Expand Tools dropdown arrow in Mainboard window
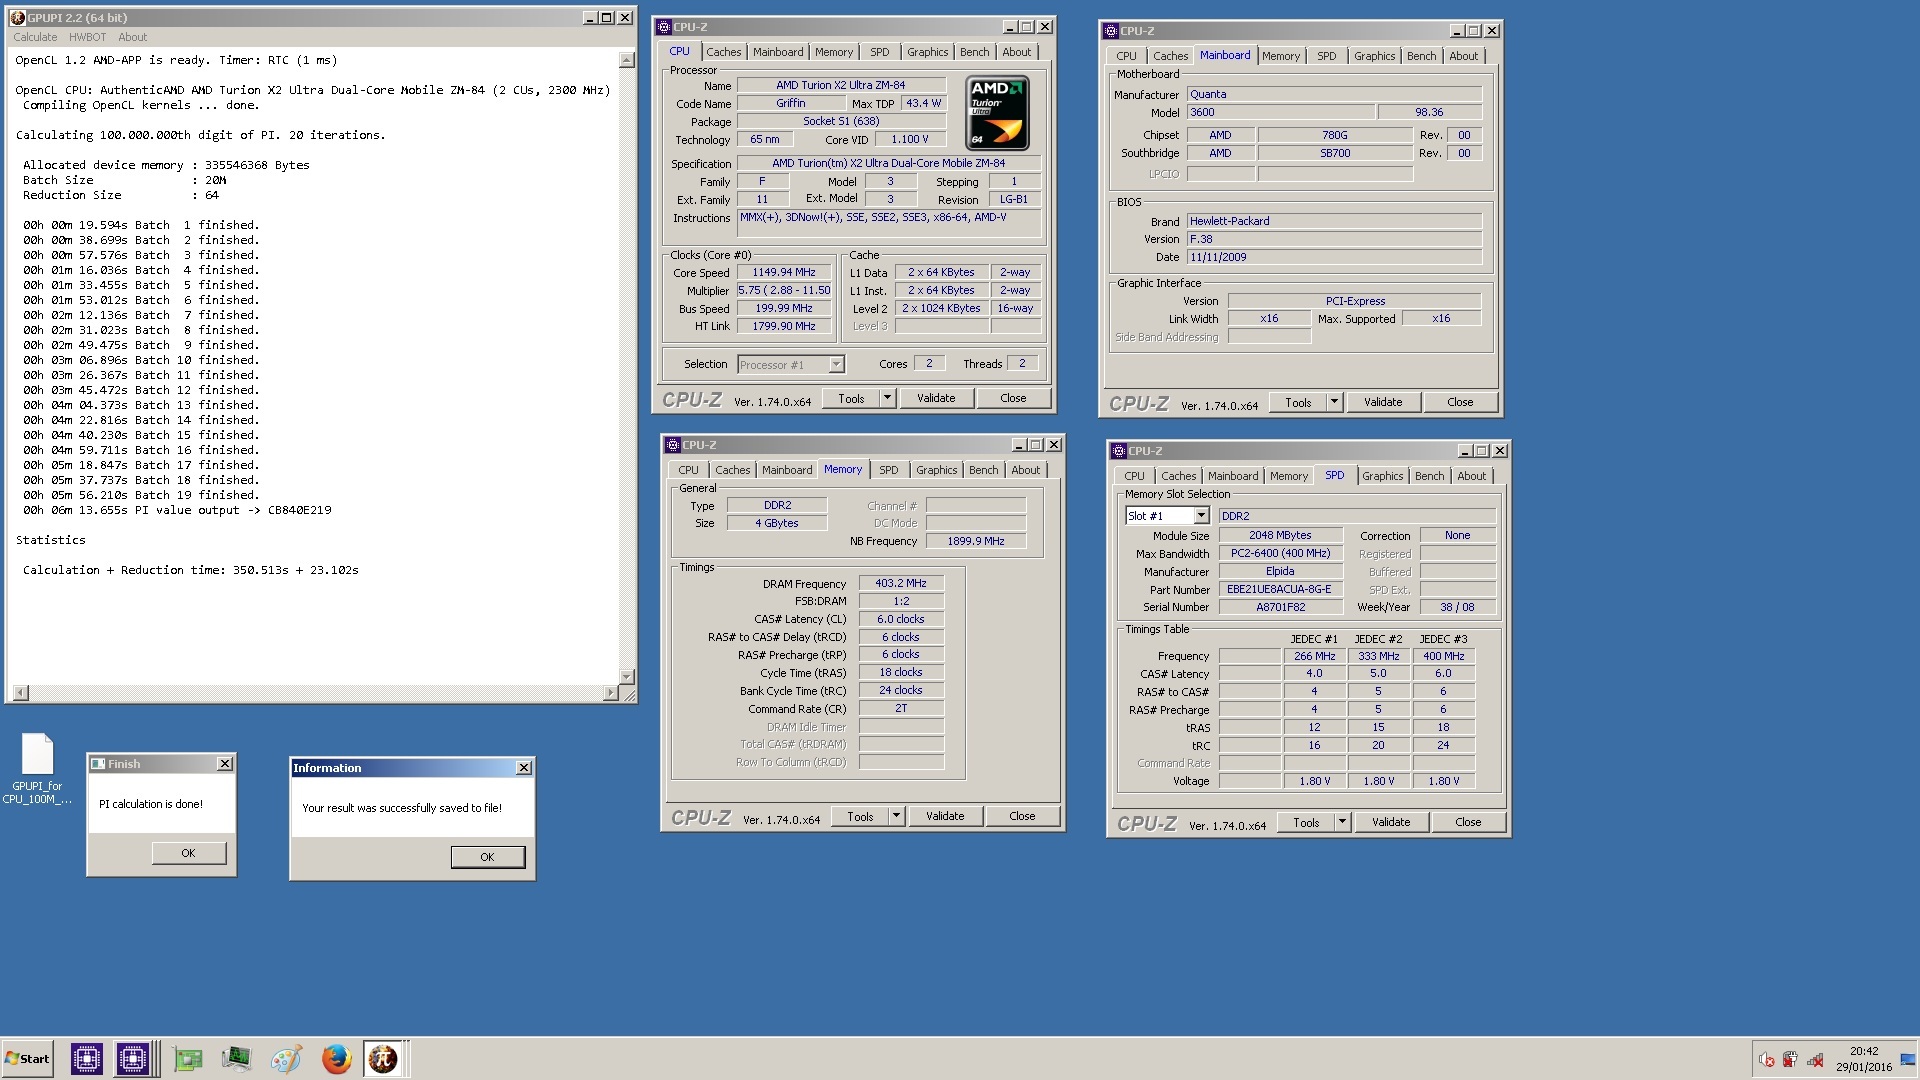The height and width of the screenshot is (1080, 1920). (x=1334, y=402)
